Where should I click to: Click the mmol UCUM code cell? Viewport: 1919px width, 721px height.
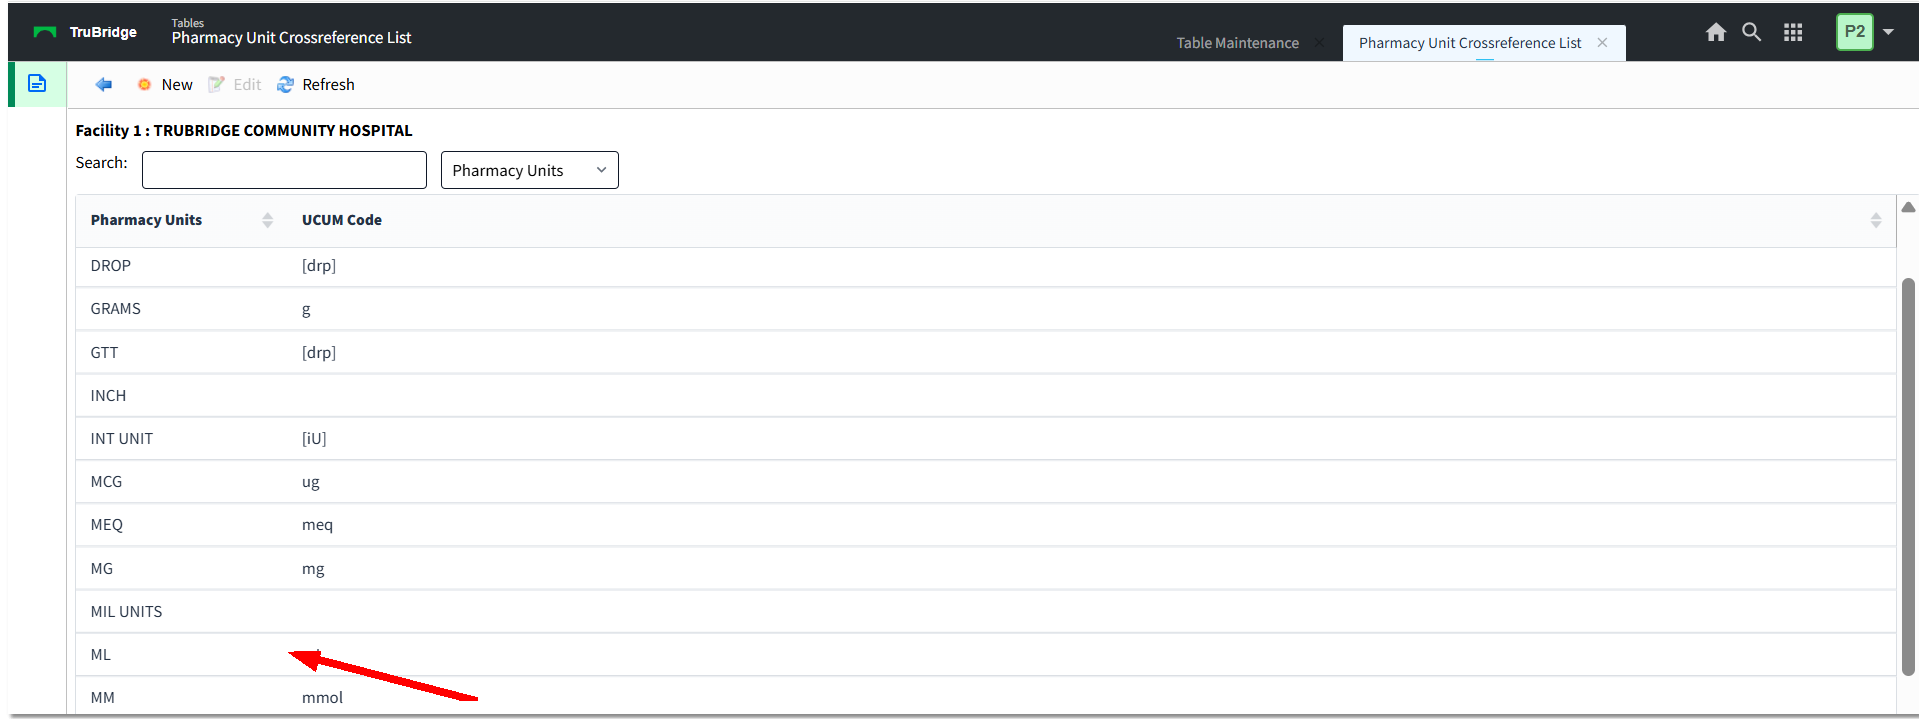322,698
